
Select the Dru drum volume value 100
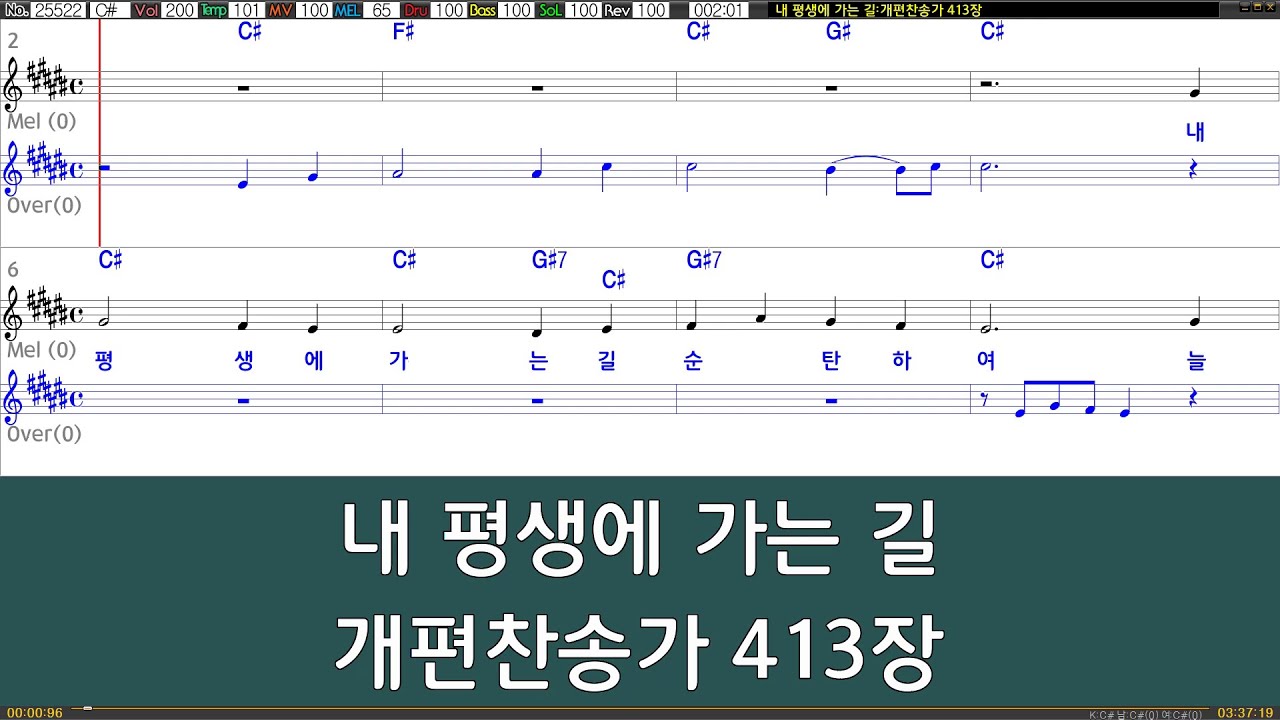pos(449,10)
